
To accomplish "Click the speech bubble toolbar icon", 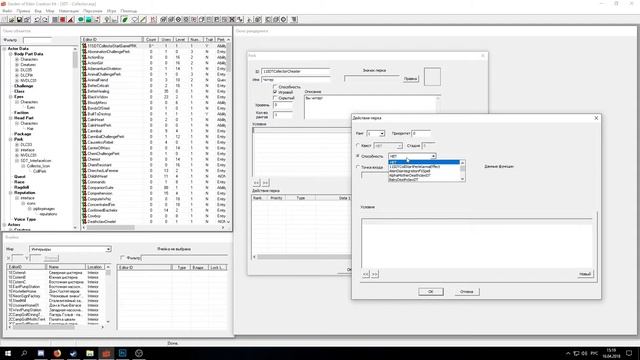I will click(135, 20).
